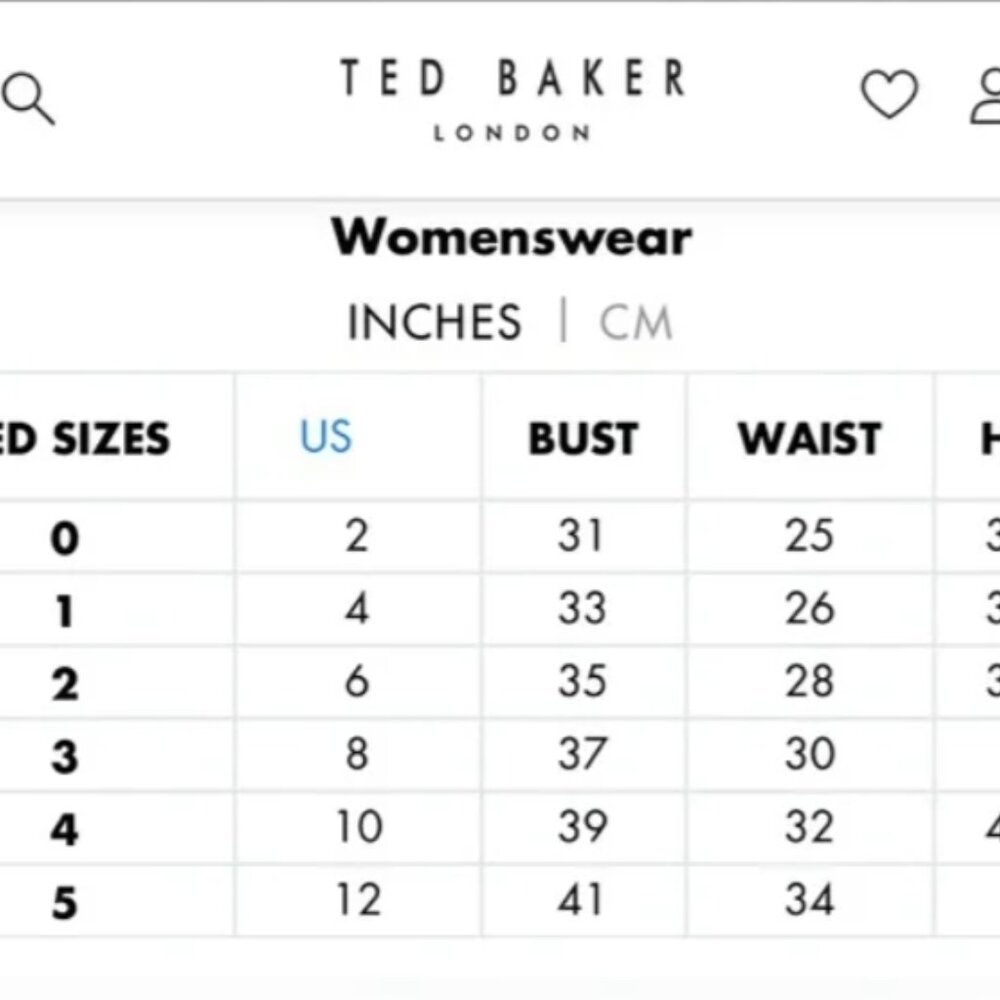Select the WAIST column header
1000x1000 pixels.
tap(810, 438)
